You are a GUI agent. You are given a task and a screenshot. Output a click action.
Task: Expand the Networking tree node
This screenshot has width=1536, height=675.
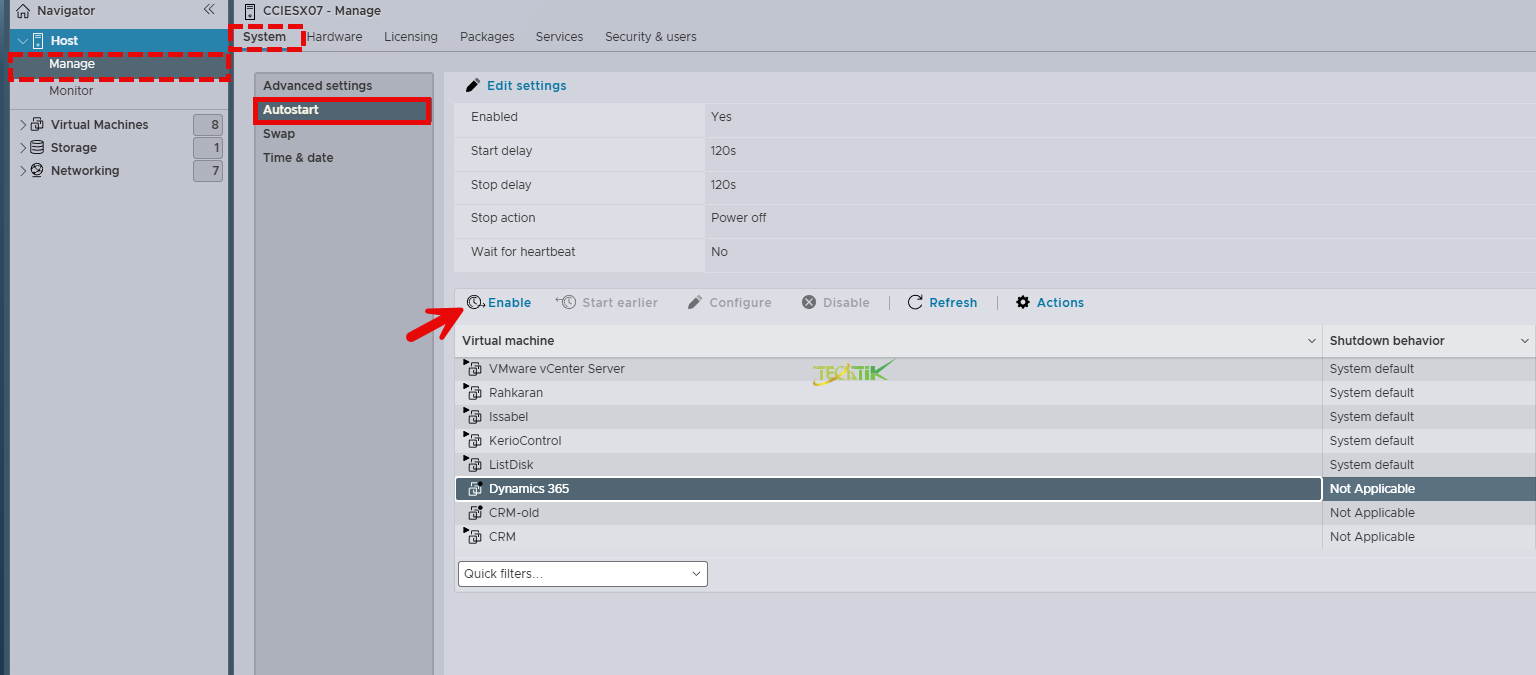pyautogui.click(x=23, y=171)
